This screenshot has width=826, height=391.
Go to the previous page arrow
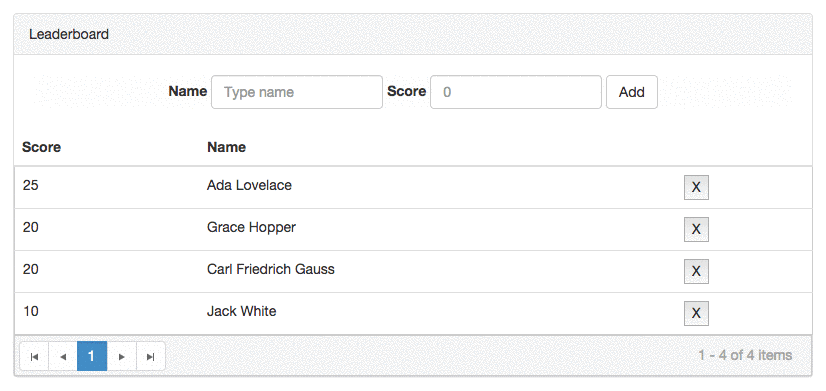coord(63,356)
